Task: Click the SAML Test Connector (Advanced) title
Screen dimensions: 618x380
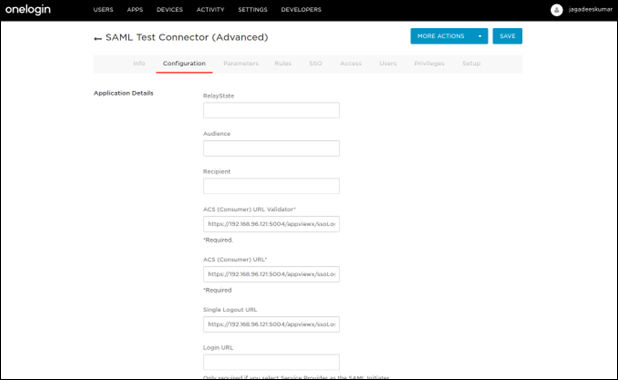Action: [x=187, y=37]
